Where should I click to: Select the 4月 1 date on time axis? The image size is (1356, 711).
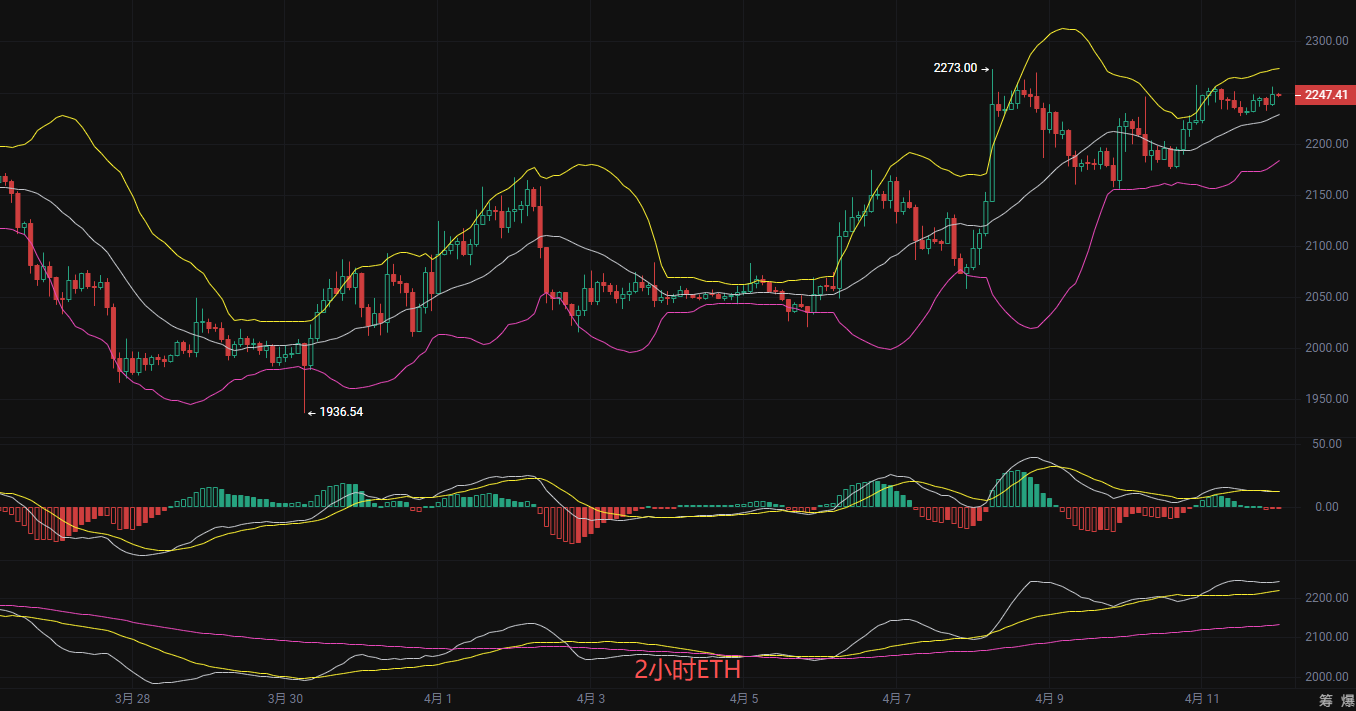438,699
